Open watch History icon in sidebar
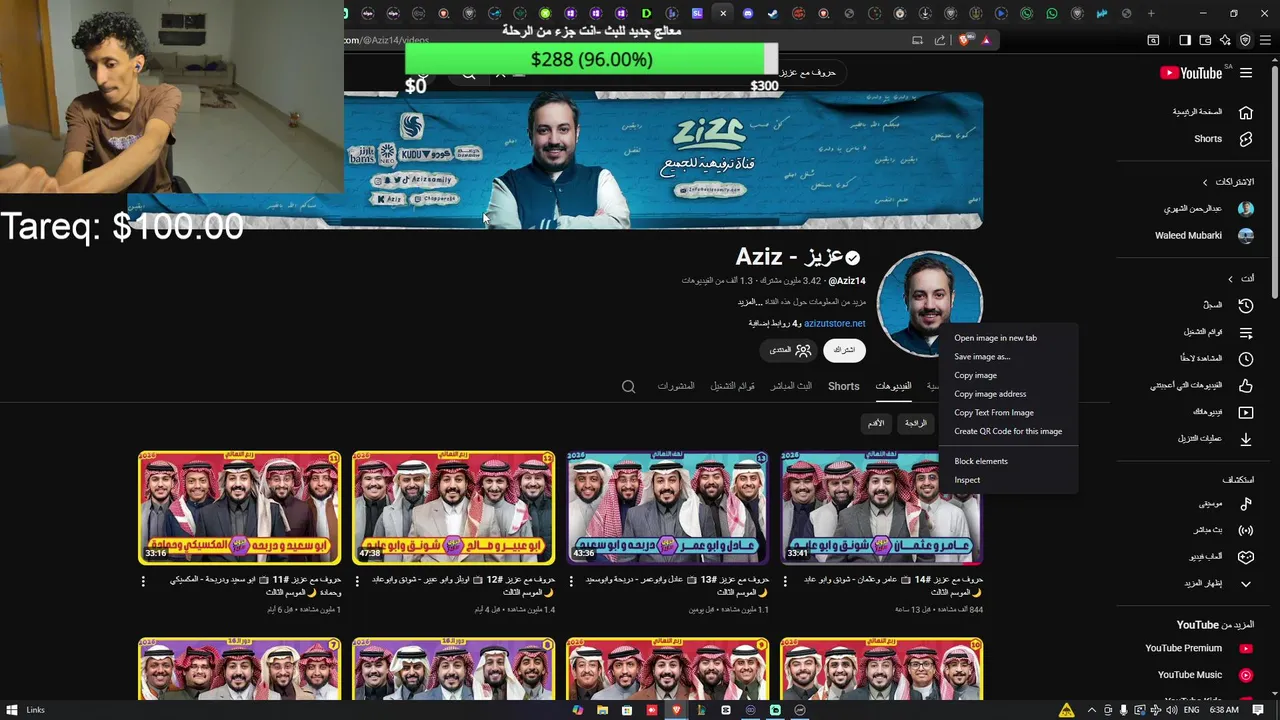This screenshot has height=720, width=1280. coord(1246,305)
